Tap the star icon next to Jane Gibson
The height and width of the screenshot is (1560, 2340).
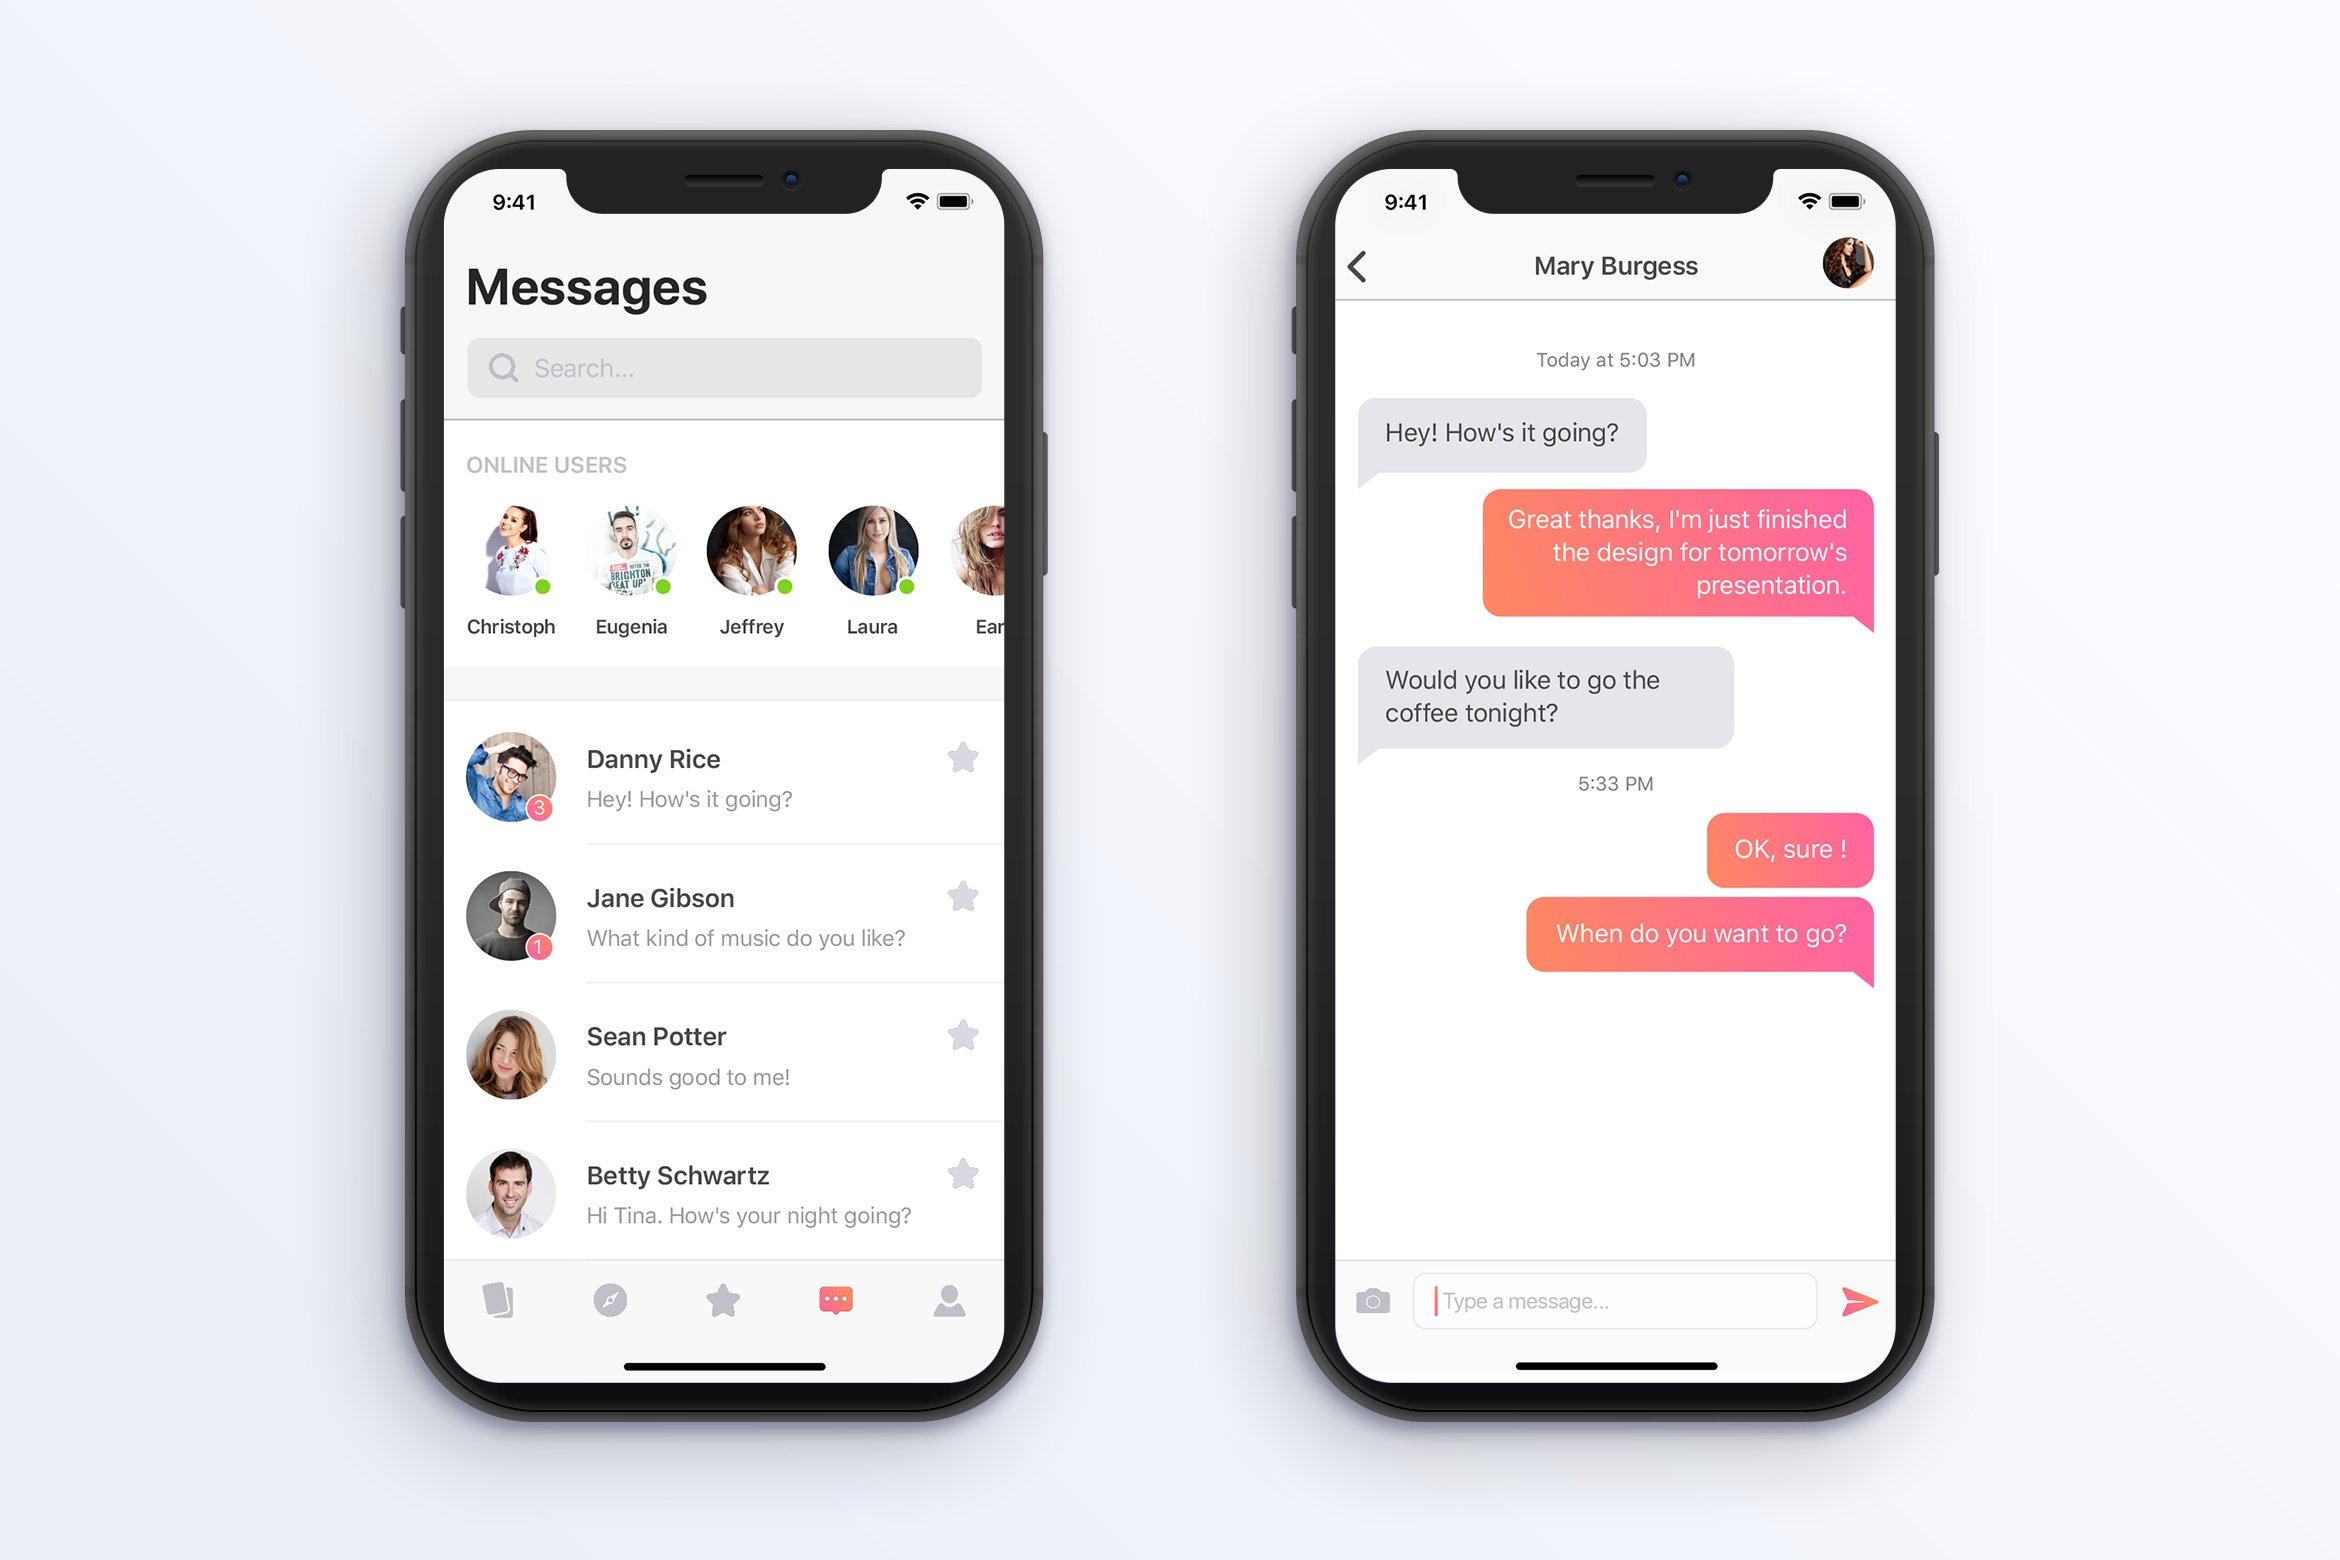(963, 898)
